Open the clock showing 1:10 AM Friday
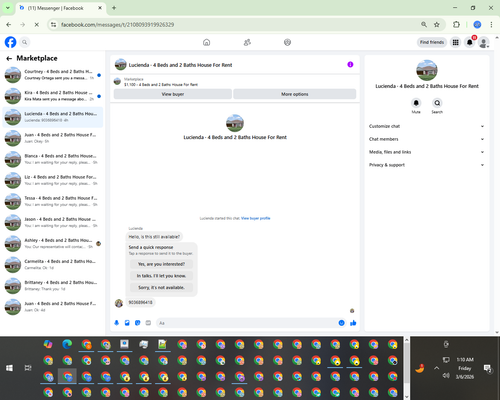The width and height of the screenshot is (500, 400). [465, 368]
